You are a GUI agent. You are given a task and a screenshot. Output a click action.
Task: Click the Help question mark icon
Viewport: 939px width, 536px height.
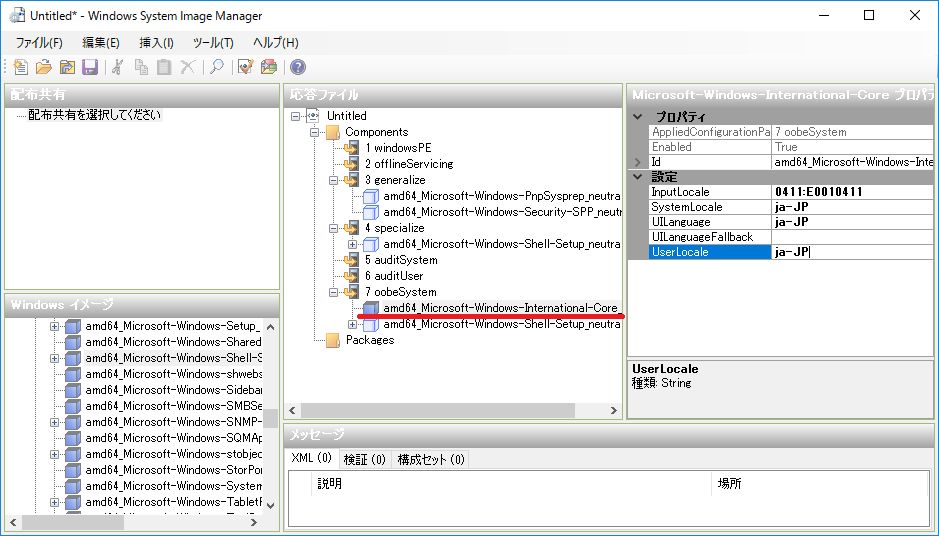(298, 67)
